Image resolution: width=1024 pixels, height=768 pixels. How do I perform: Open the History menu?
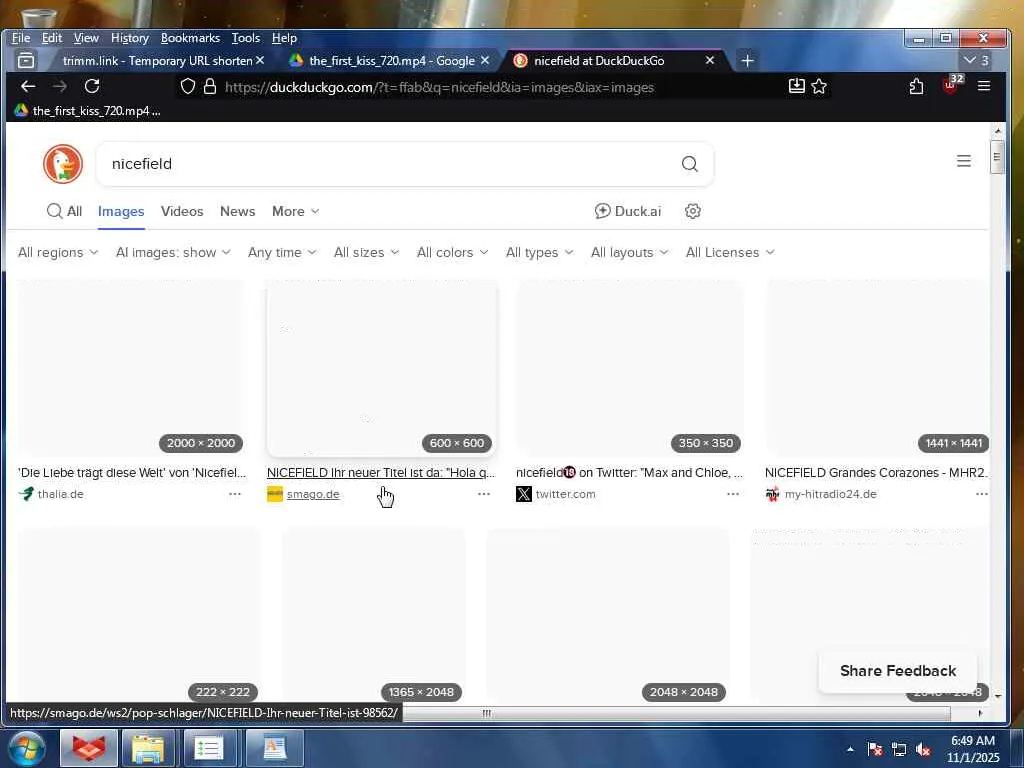click(130, 38)
